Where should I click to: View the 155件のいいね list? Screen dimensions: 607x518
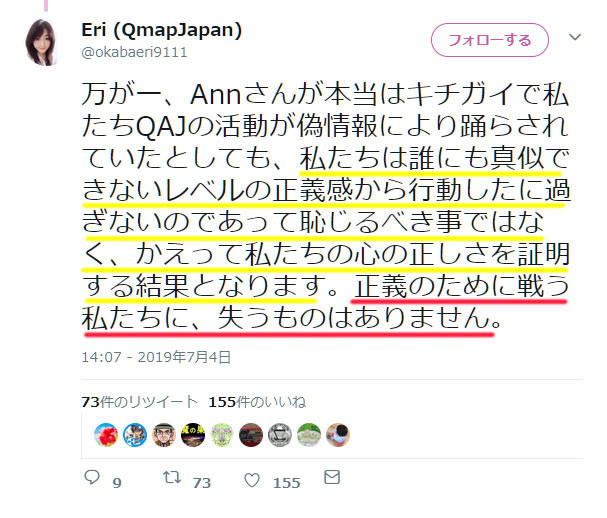[x=257, y=402]
